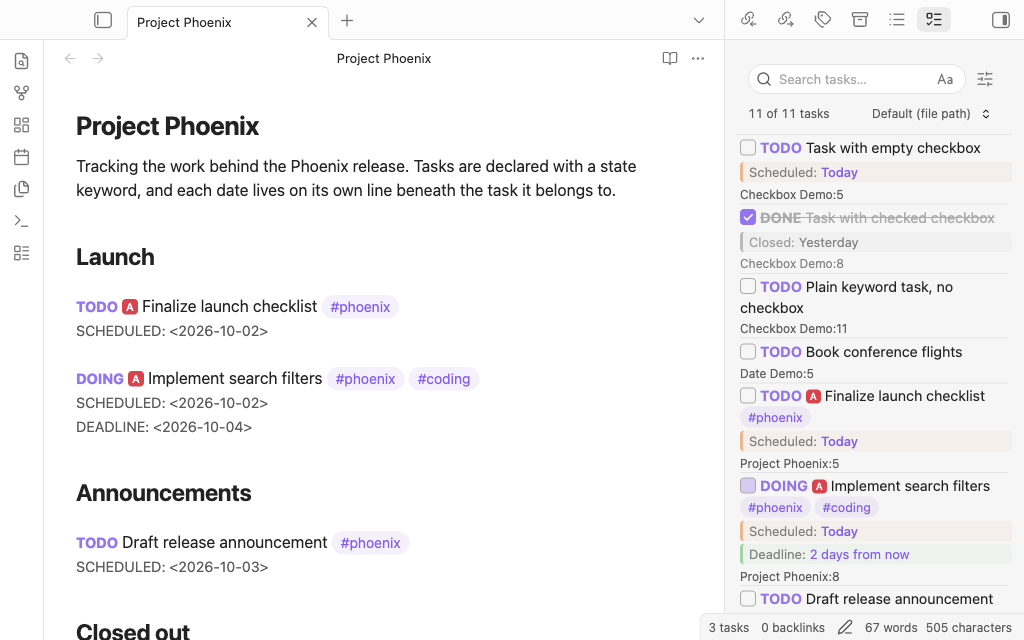Open command palette terminal icon
1024x640 pixels.
pyautogui.click(x=22, y=221)
